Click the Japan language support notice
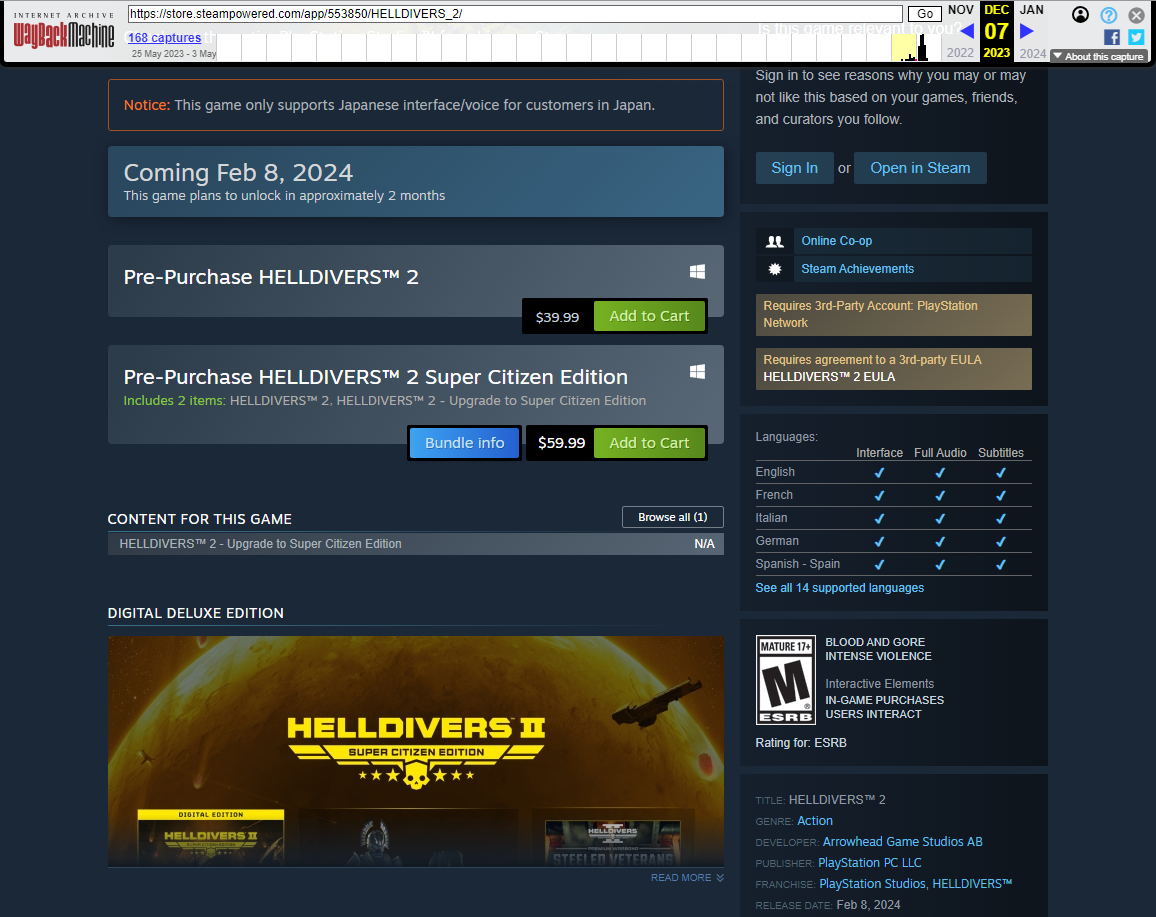This screenshot has width=1156, height=917. pos(416,105)
